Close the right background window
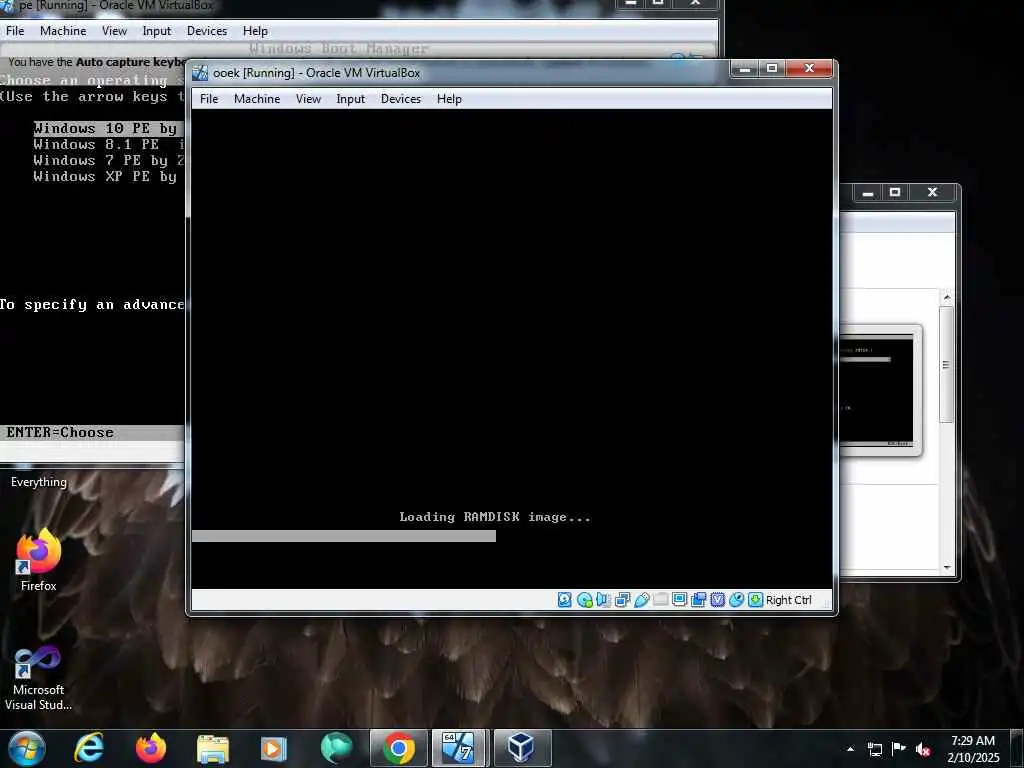The image size is (1024, 768). pyautogui.click(x=933, y=193)
